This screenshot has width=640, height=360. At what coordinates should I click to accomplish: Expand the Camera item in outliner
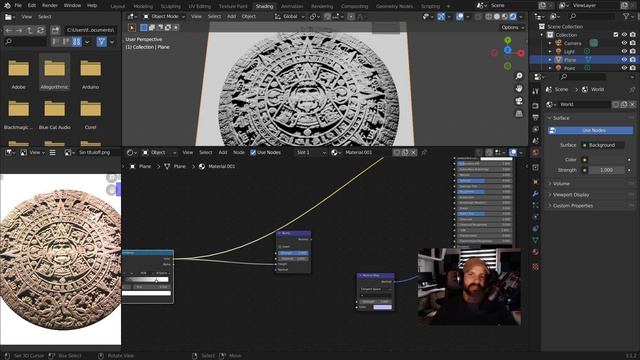click(x=550, y=43)
